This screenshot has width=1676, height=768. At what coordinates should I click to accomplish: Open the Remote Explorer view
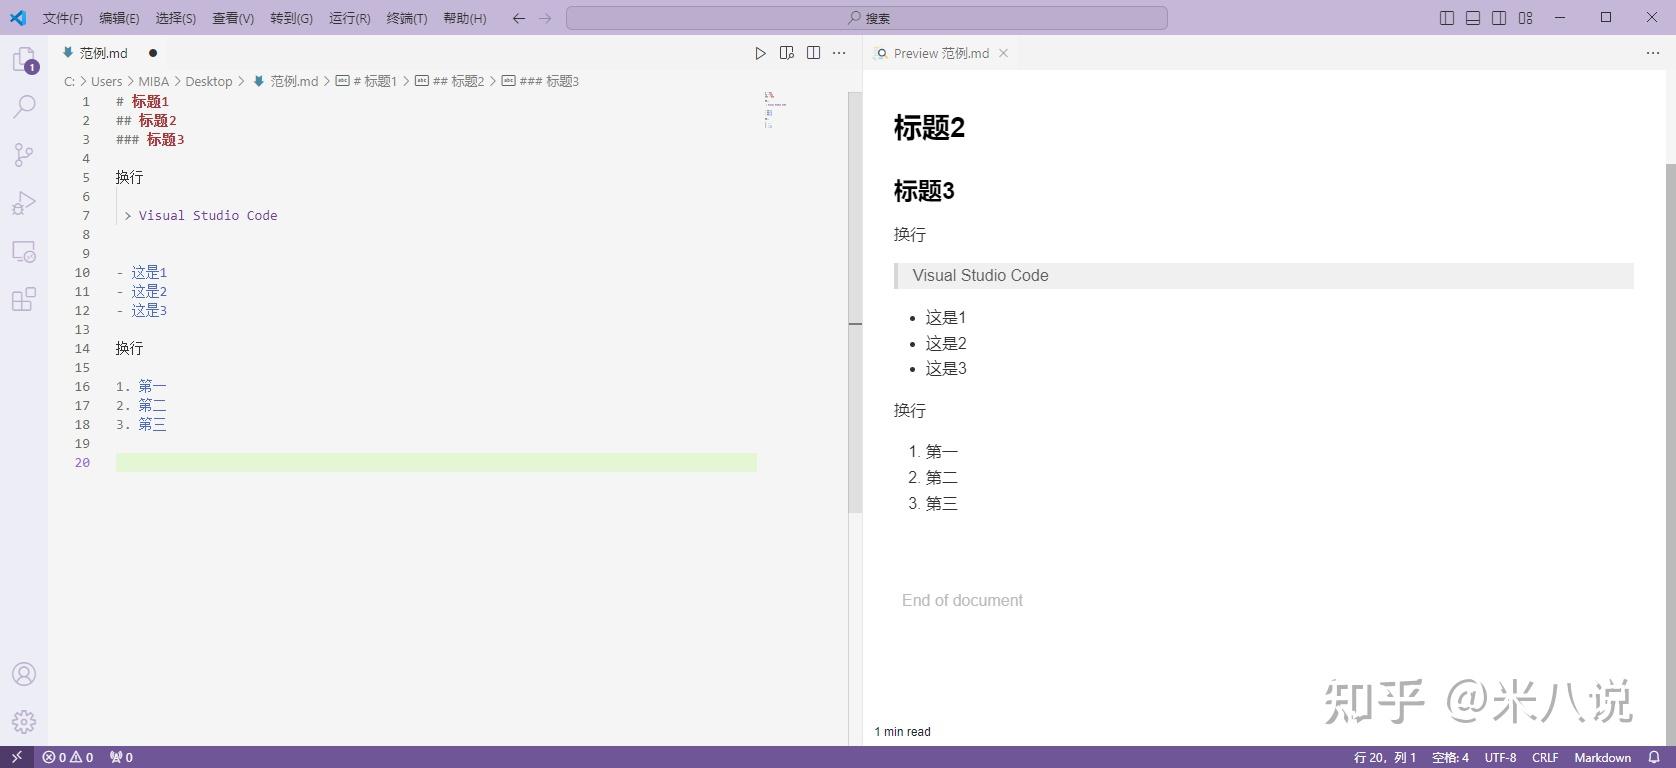point(24,252)
